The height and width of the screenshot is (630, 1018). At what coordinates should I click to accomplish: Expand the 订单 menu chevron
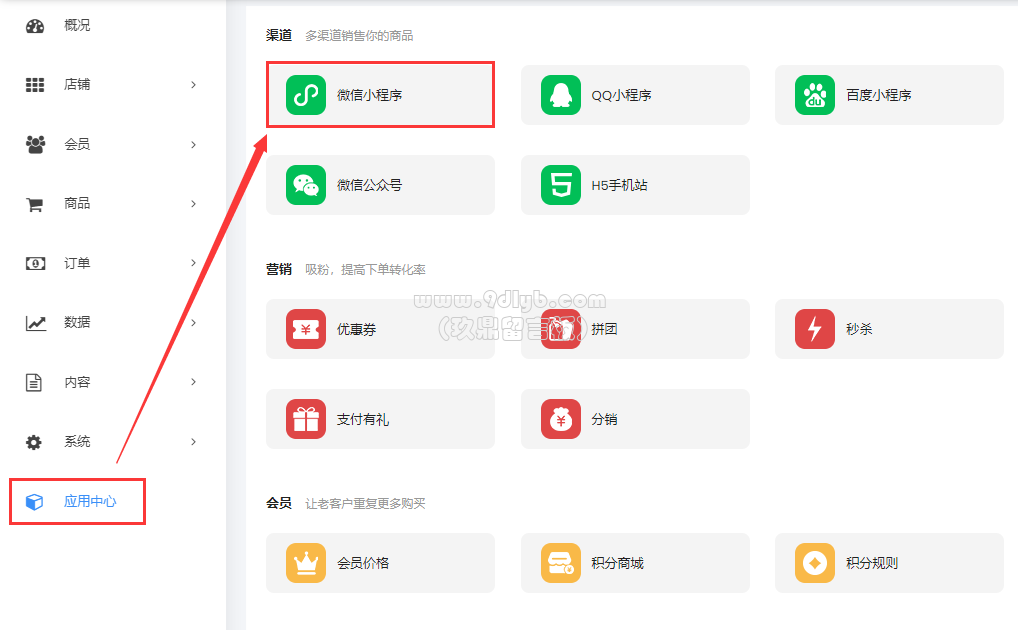pyautogui.click(x=193, y=263)
